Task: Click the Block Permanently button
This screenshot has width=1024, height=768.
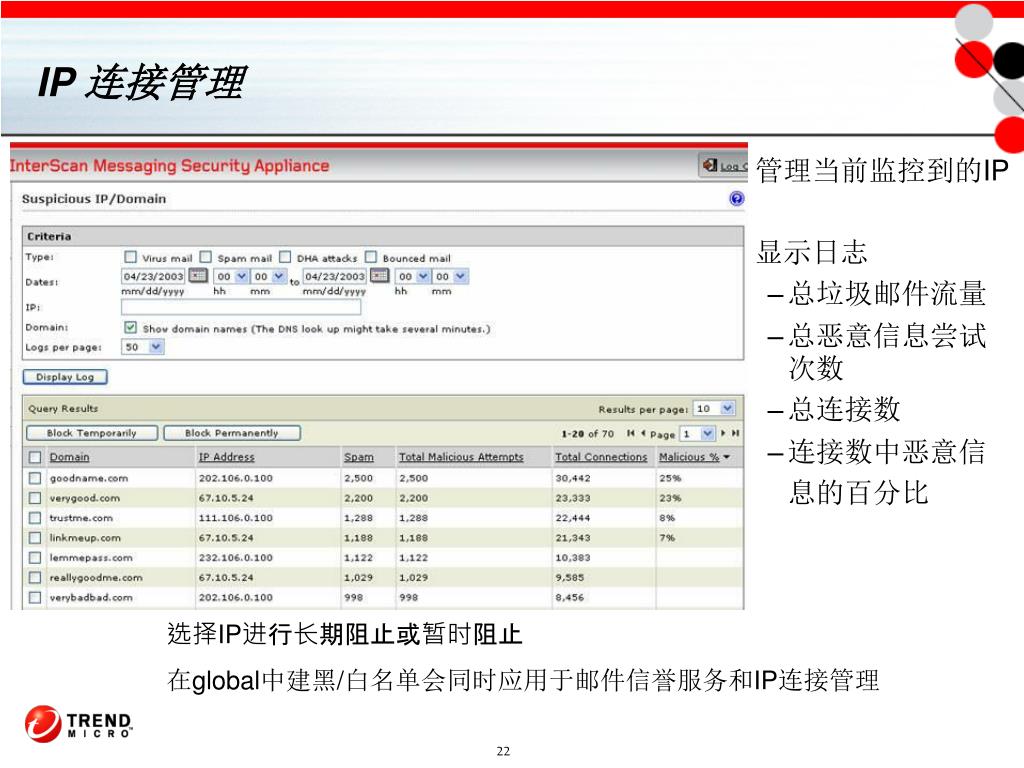Action: click(232, 433)
